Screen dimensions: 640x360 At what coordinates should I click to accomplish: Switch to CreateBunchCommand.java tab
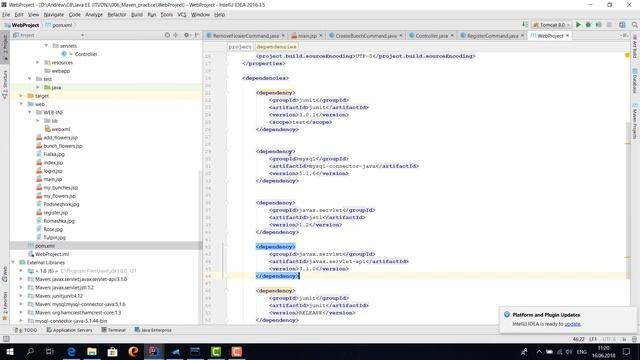point(366,36)
